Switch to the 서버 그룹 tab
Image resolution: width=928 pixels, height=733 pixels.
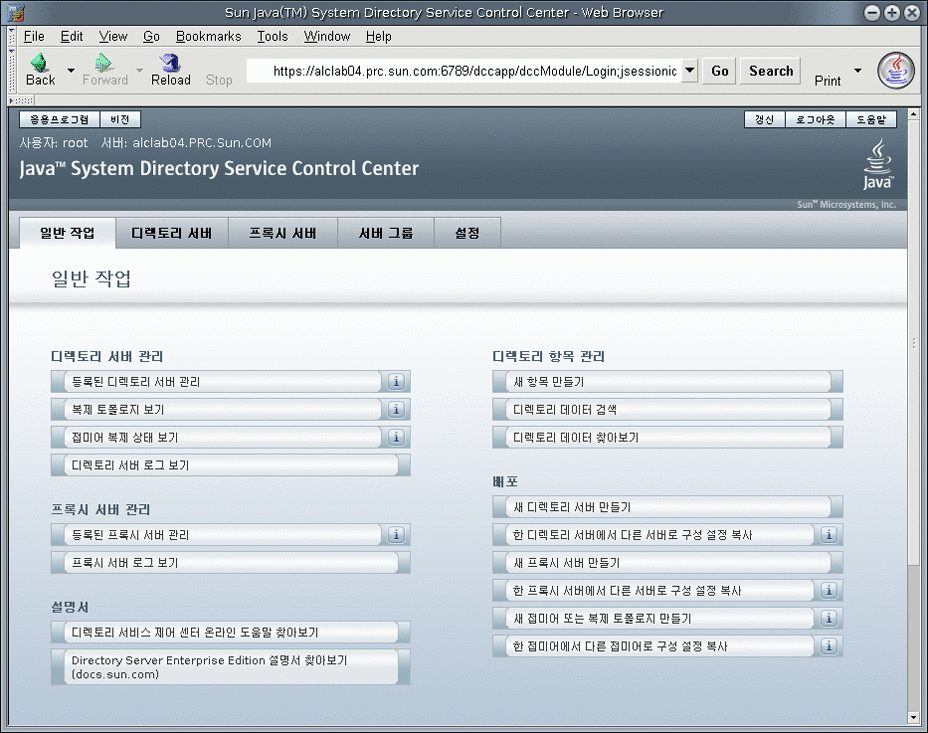click(x=386, y=233)
